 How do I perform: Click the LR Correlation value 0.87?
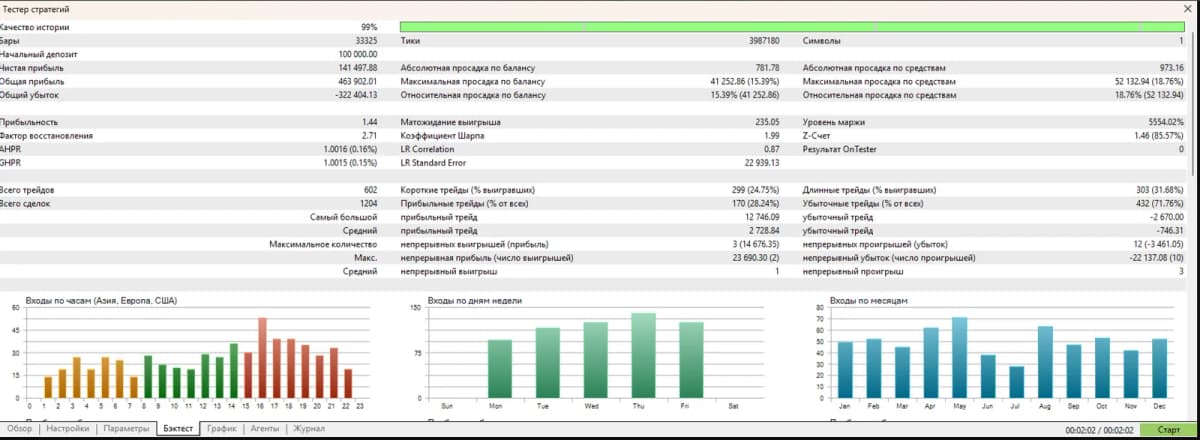tap(772, 148)
